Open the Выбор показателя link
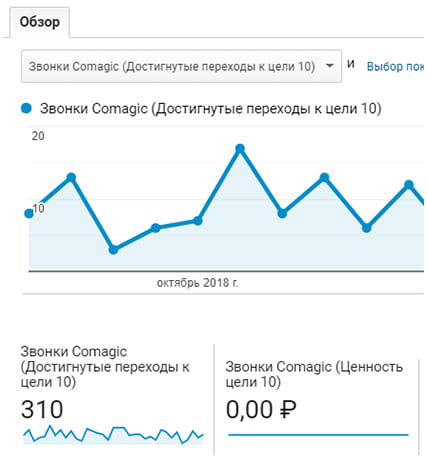This screenshot has width=427, height=463. (x=396, y=66)
